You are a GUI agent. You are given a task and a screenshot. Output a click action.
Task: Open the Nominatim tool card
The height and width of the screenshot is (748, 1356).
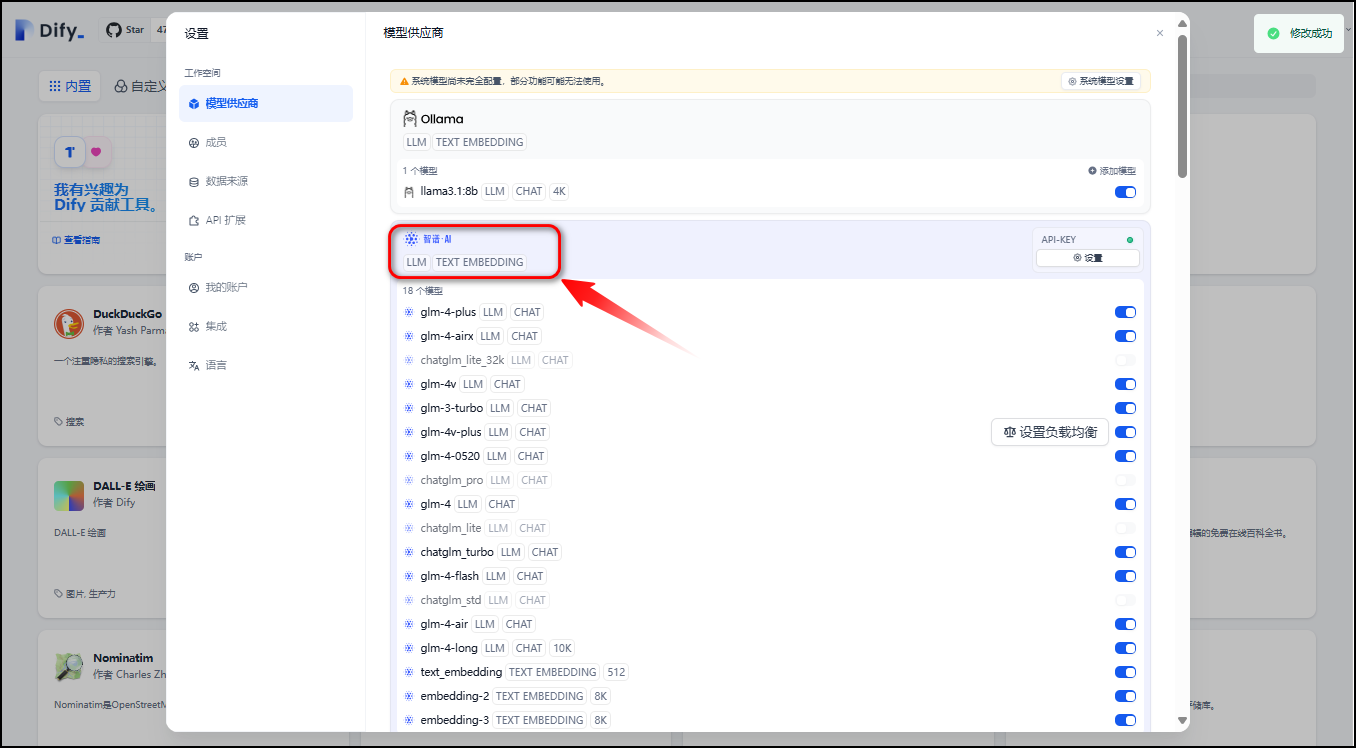[x=102, y=688]
